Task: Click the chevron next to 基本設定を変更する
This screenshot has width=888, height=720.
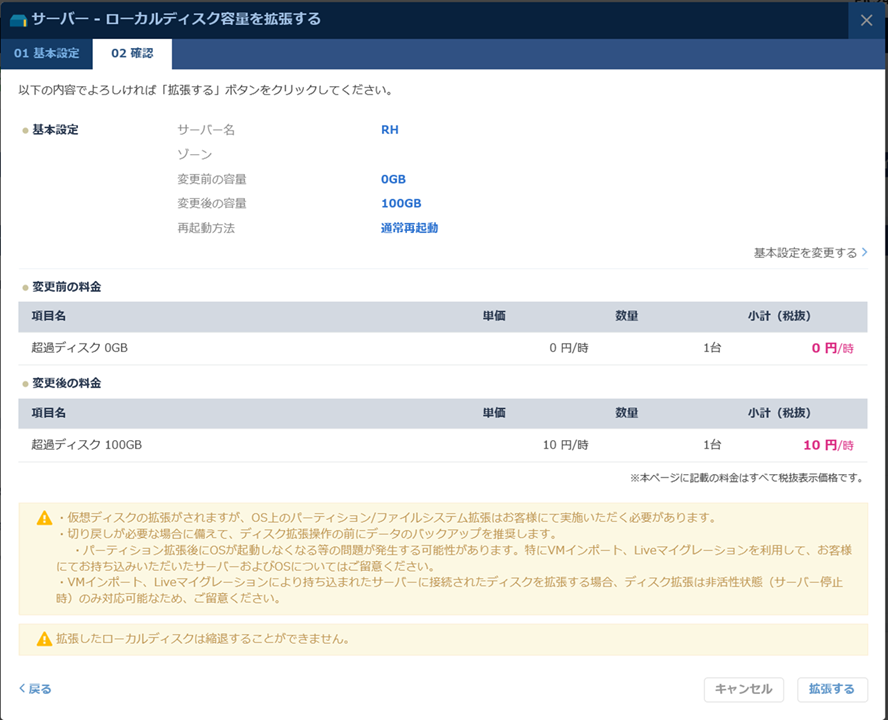Action: (x=864, y=252)
